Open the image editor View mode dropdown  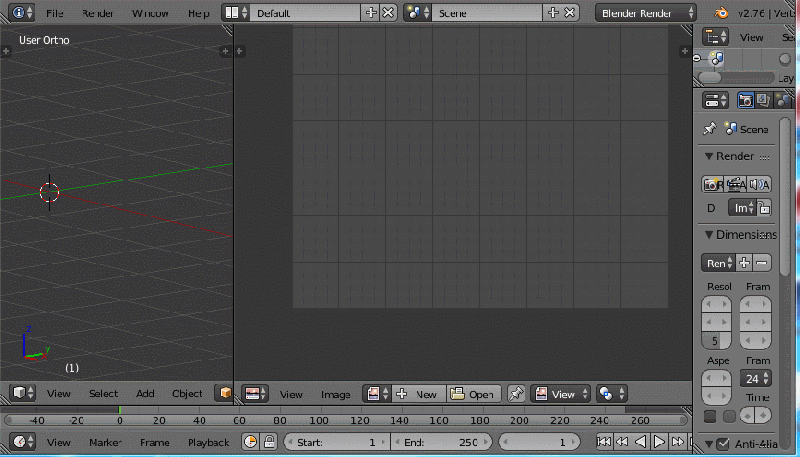[560, 394]
